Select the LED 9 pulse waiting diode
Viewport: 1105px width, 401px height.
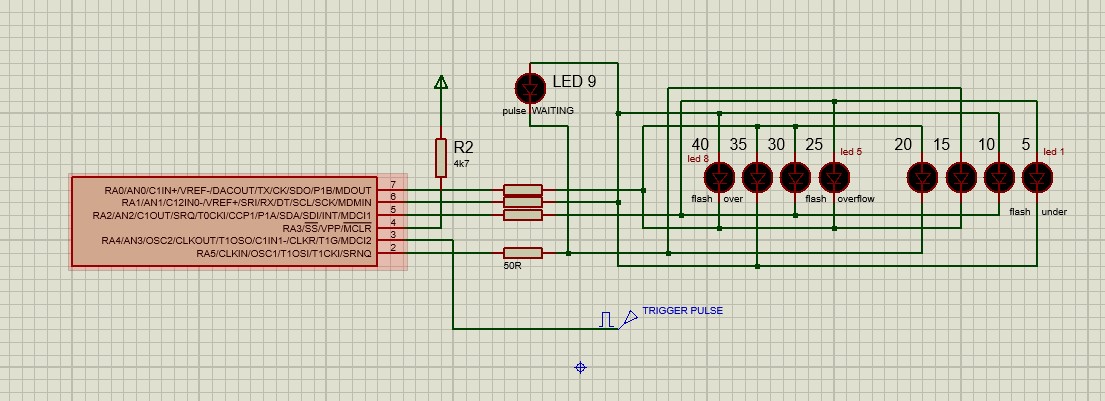coord(529,87)
